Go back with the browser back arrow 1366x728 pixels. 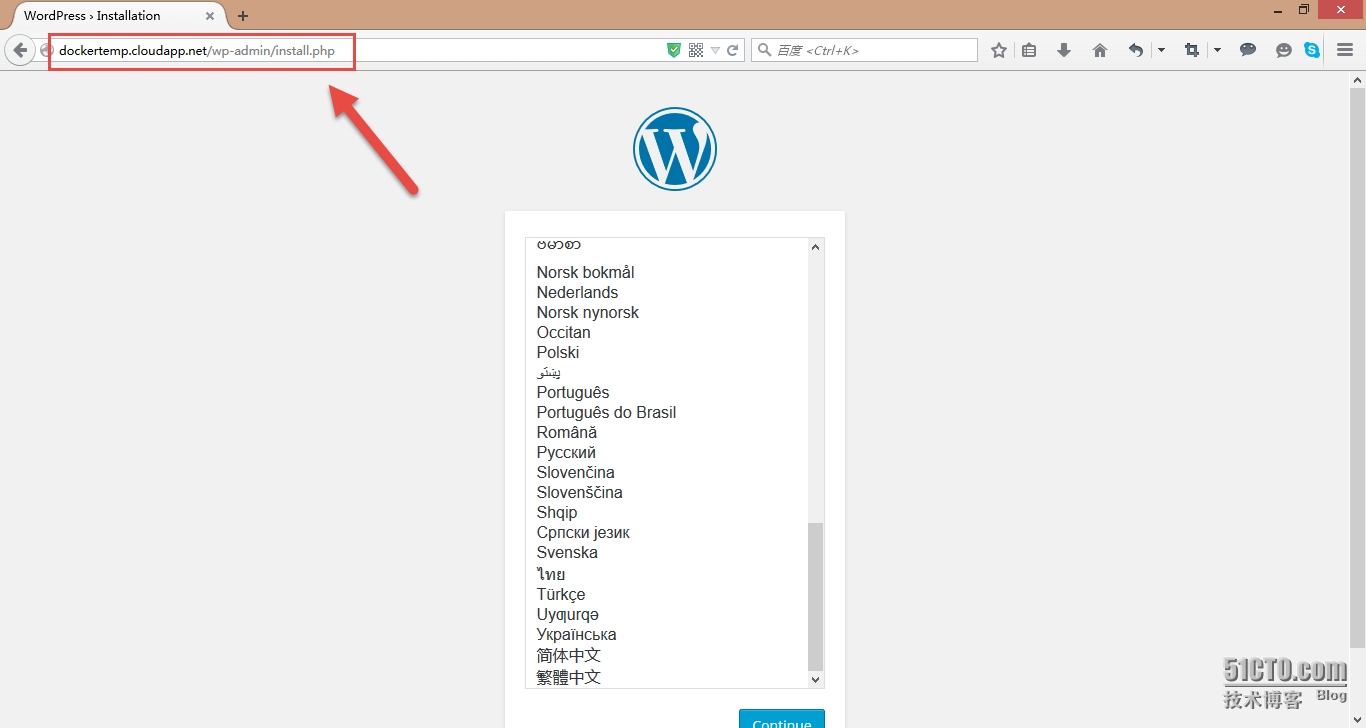point(20,50)
